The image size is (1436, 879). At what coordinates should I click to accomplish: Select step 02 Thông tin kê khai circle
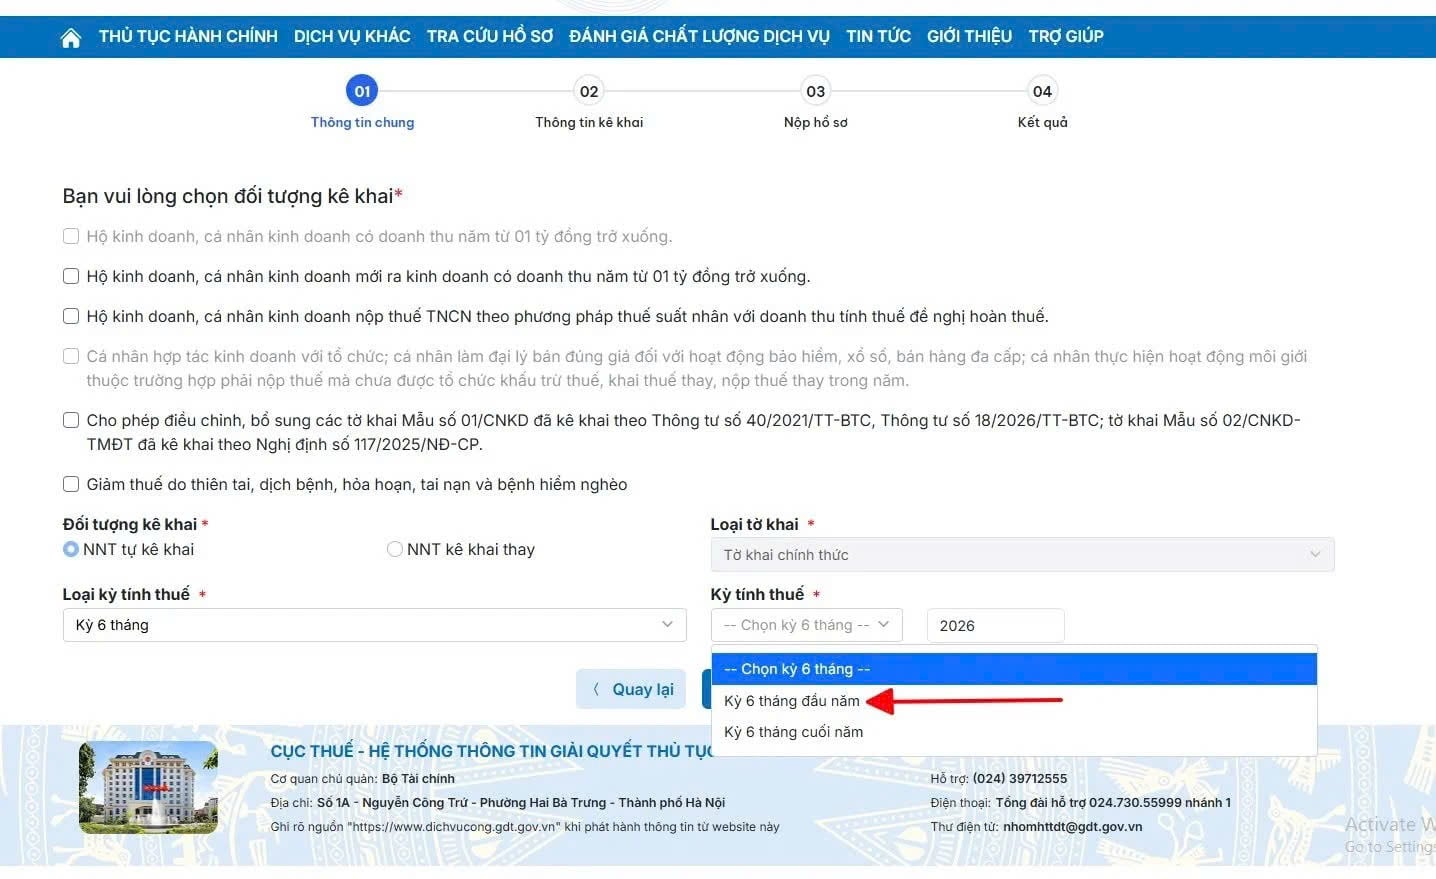tap(589, 91)
